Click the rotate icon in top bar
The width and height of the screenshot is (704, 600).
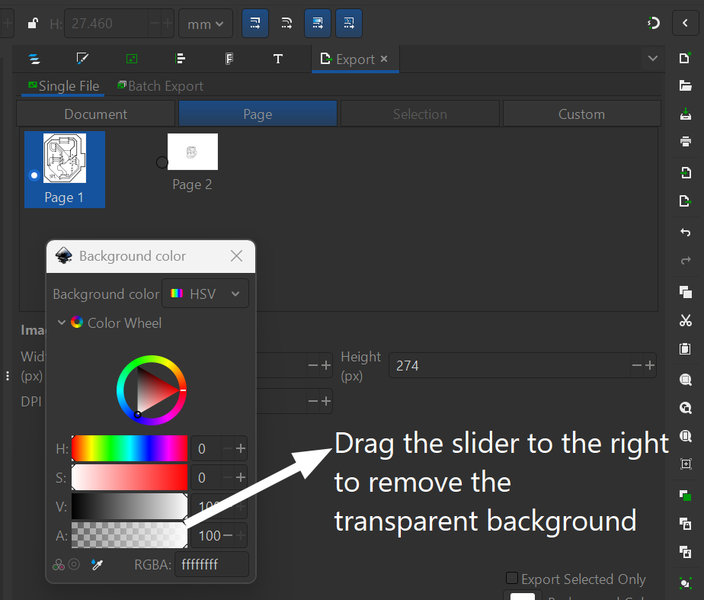[x=654, y=23]
